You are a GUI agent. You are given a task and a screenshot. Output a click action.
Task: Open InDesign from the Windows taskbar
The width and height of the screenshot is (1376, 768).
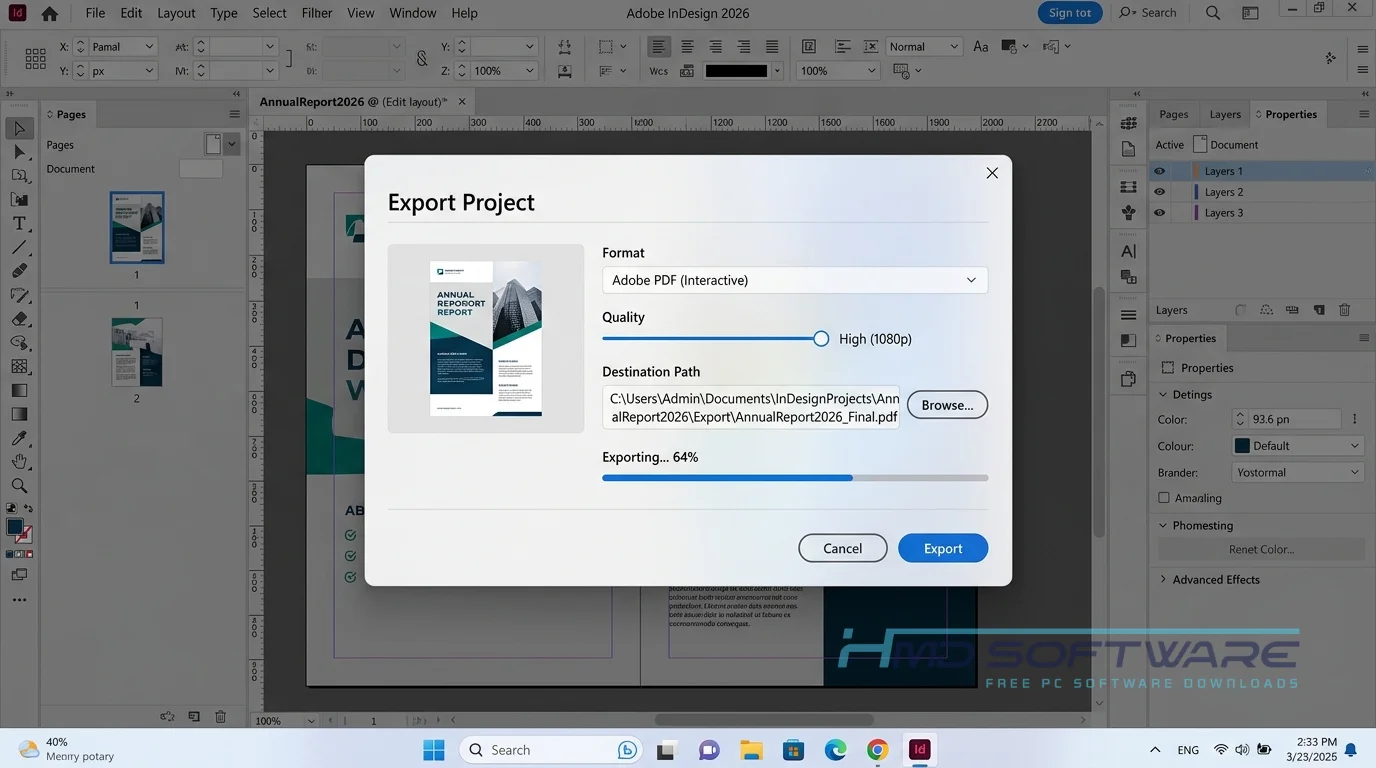tap(919, 749)
